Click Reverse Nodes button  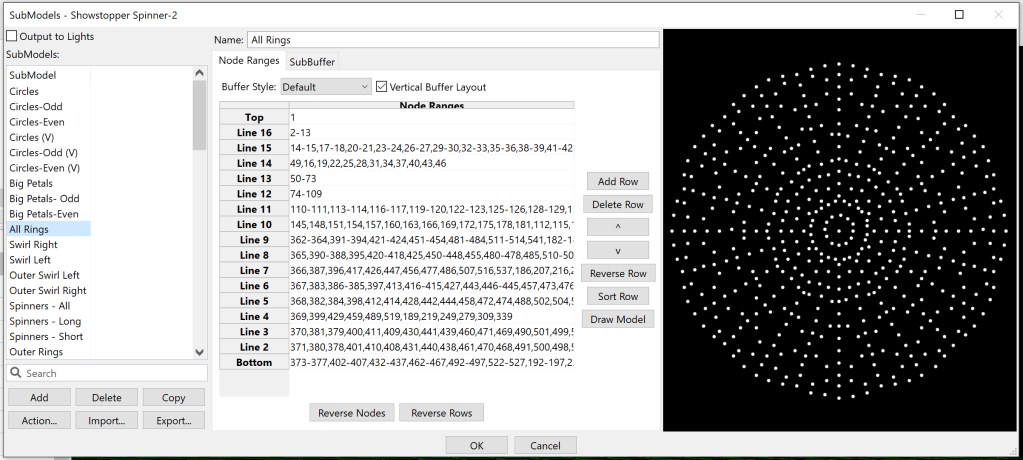coord(351,413)
